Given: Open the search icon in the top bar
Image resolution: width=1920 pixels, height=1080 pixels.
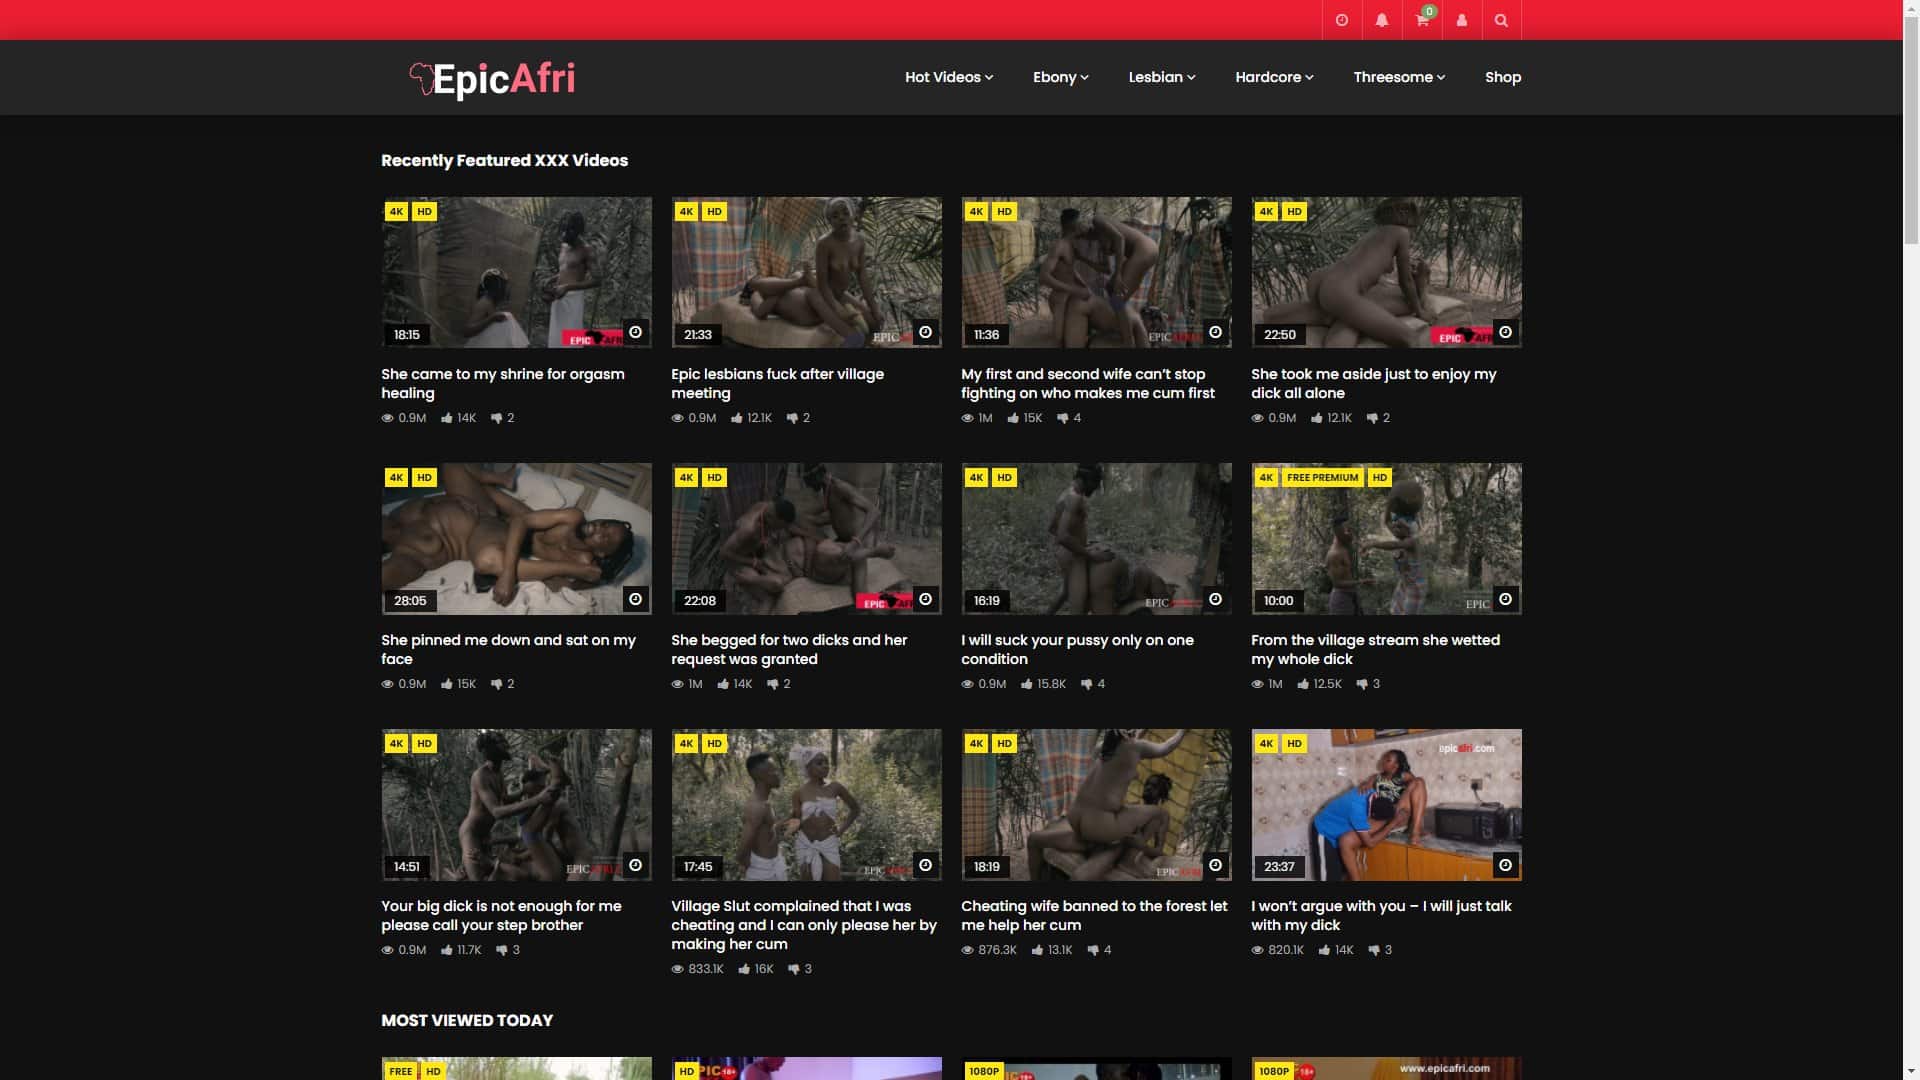Looking at the screenshot, I should (x=1501, y=20).
